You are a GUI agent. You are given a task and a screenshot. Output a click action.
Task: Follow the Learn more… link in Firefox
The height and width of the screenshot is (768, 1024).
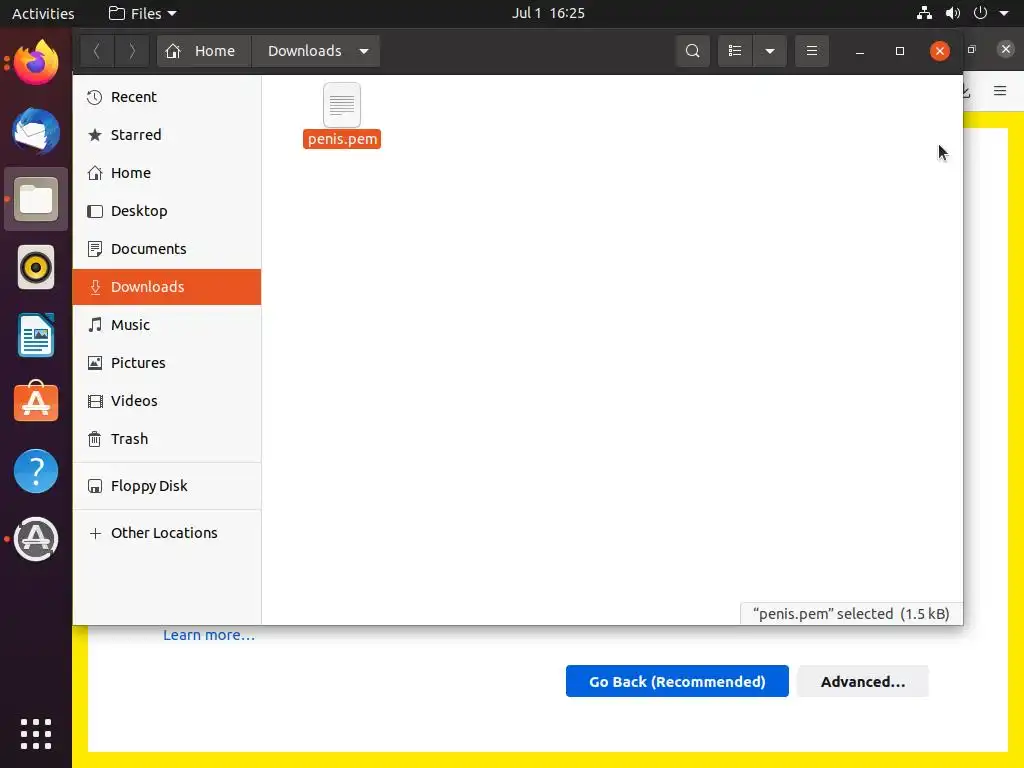coord(209,635)
